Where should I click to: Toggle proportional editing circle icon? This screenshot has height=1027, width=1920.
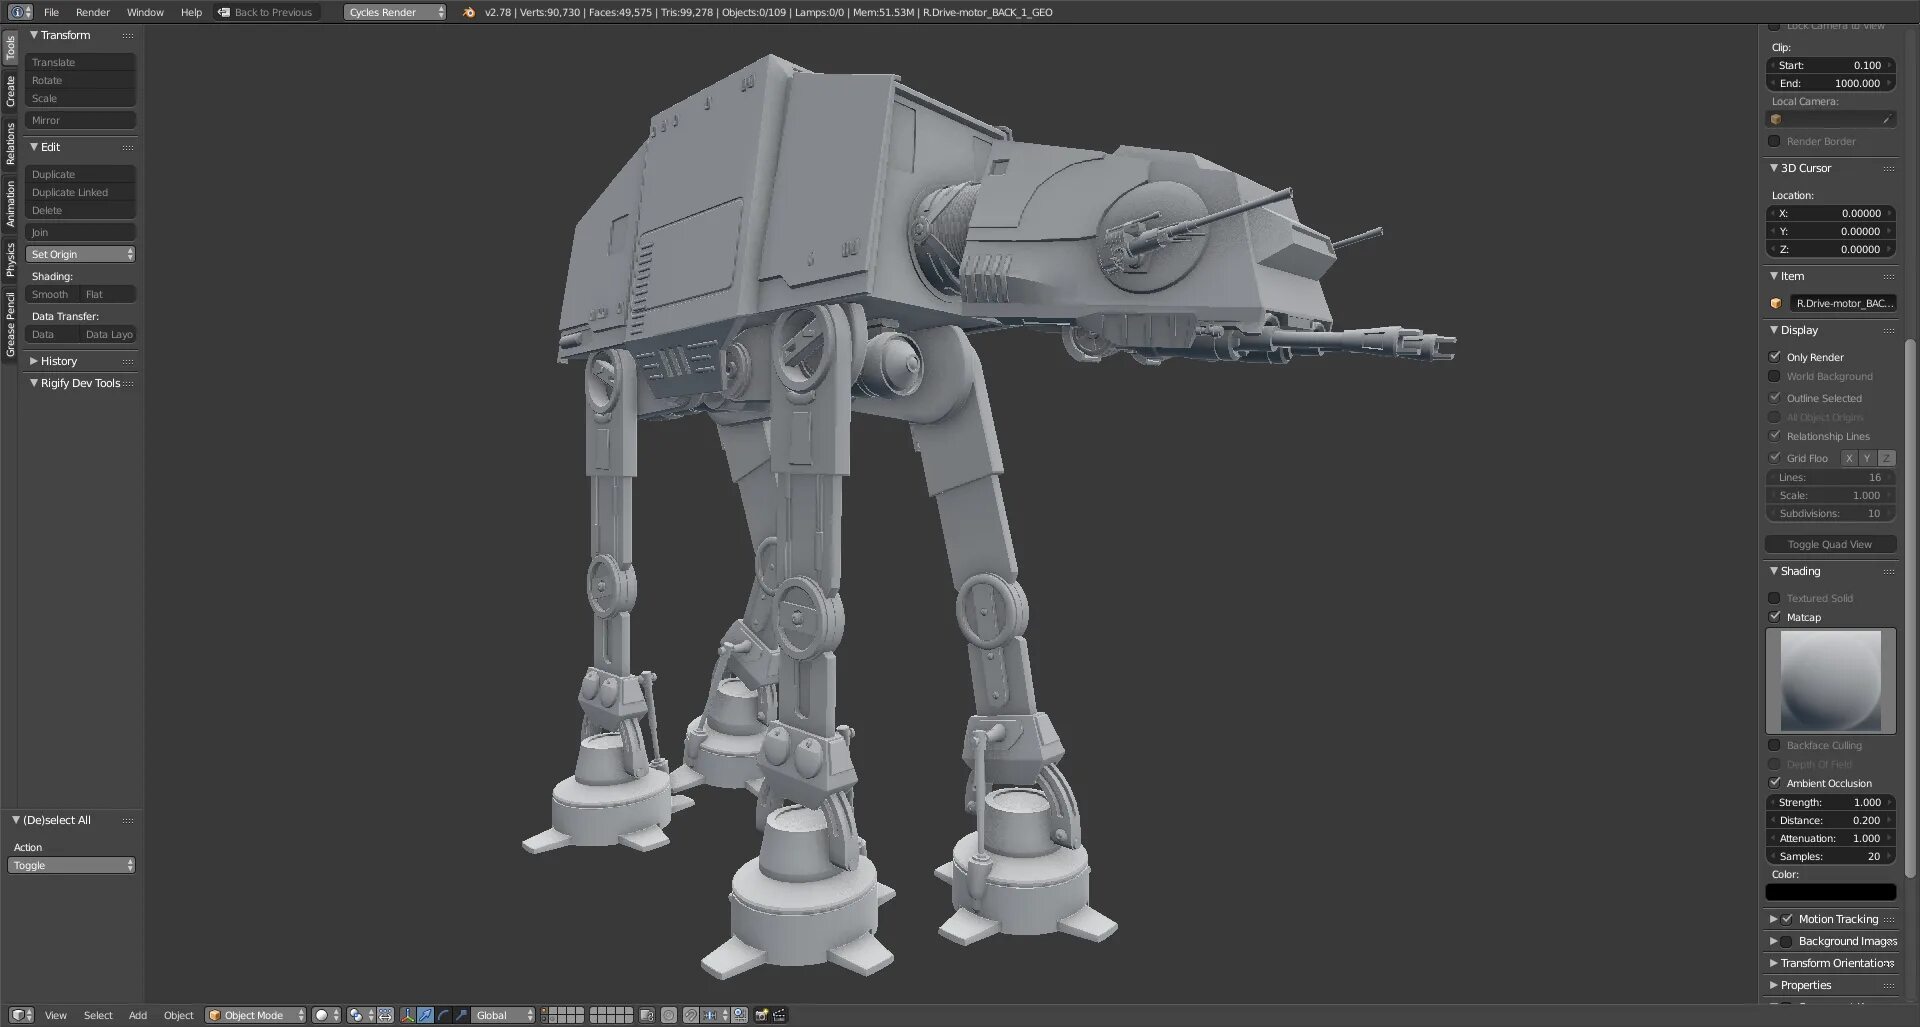point(669,1015)
